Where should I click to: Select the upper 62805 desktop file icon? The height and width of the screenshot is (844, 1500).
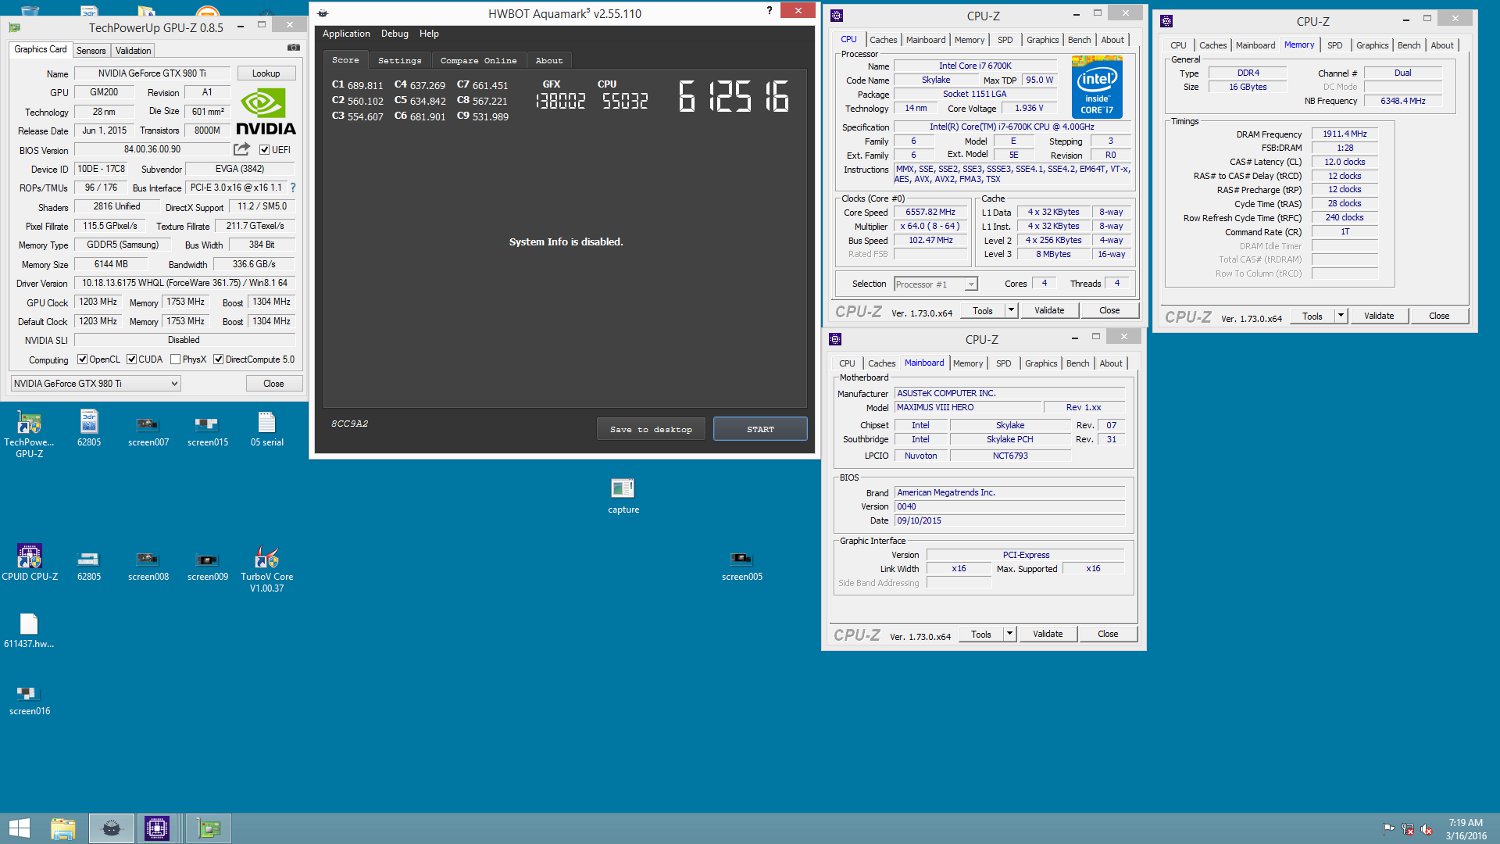pos(89,428)
